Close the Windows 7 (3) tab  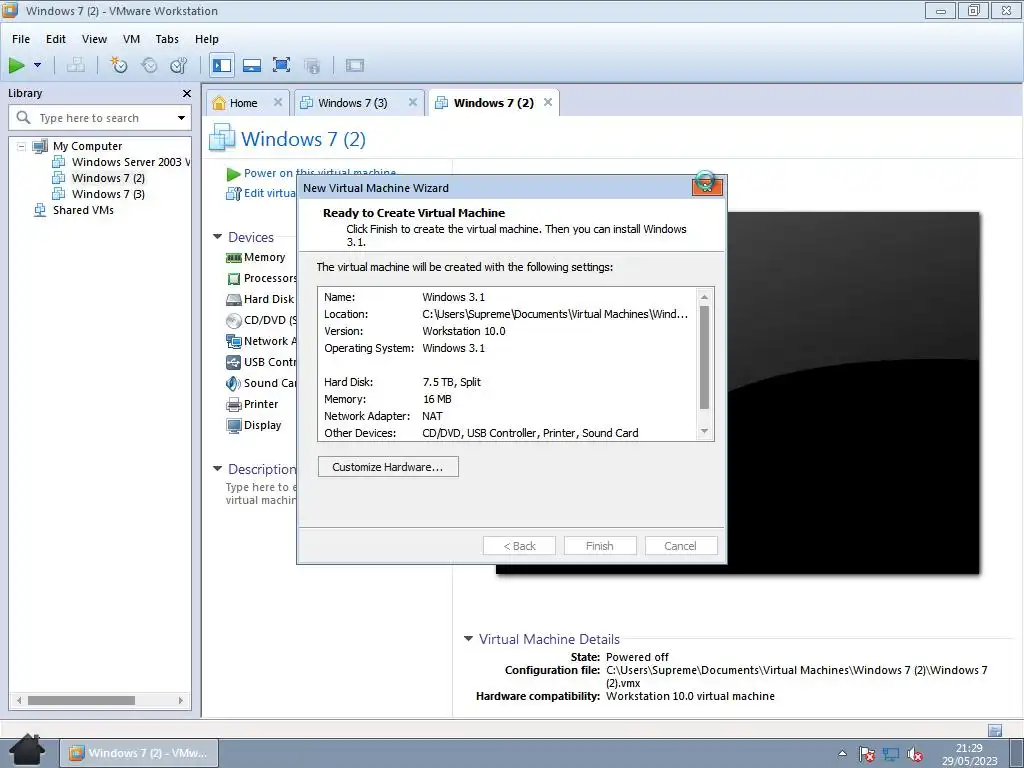click(x=413, y=103)
